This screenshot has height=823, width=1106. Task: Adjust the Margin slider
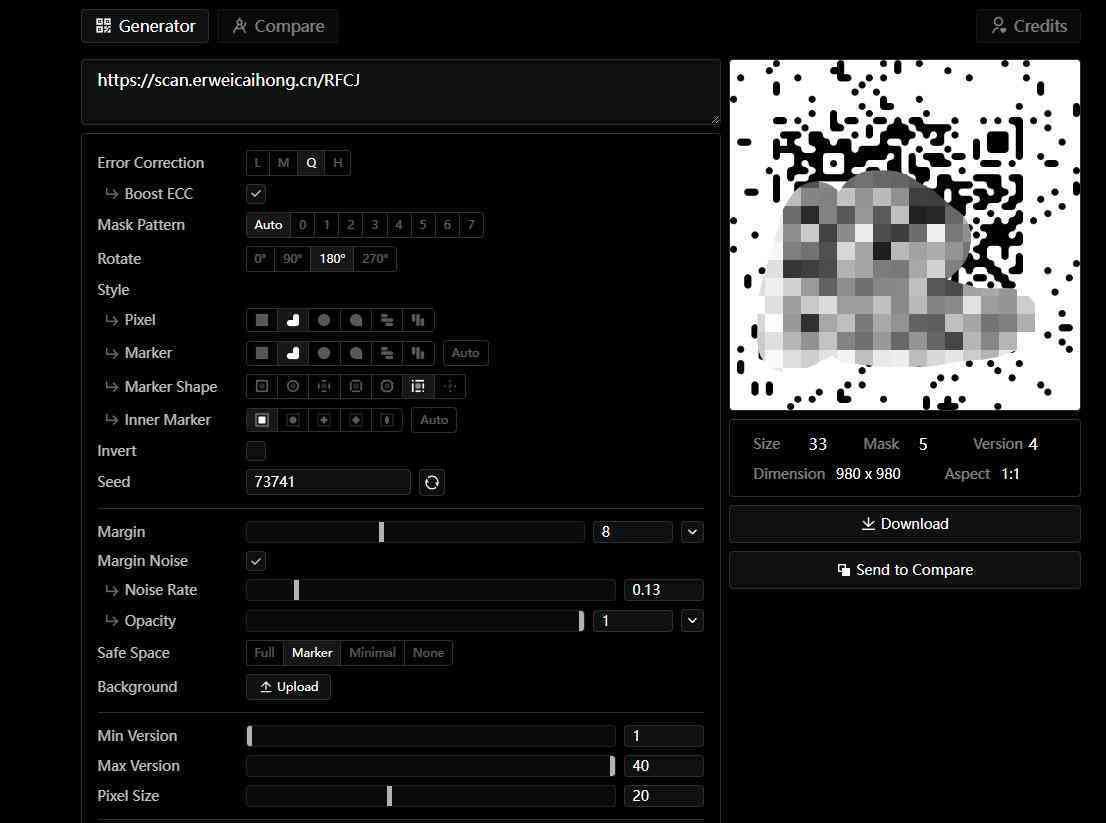point(415,532)
